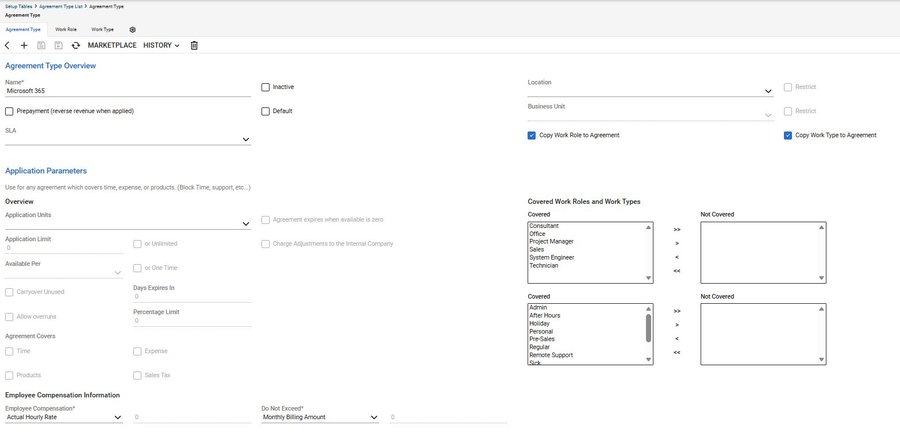Open the Location dropdown
The image size is (900, 437).
[768, 91]
